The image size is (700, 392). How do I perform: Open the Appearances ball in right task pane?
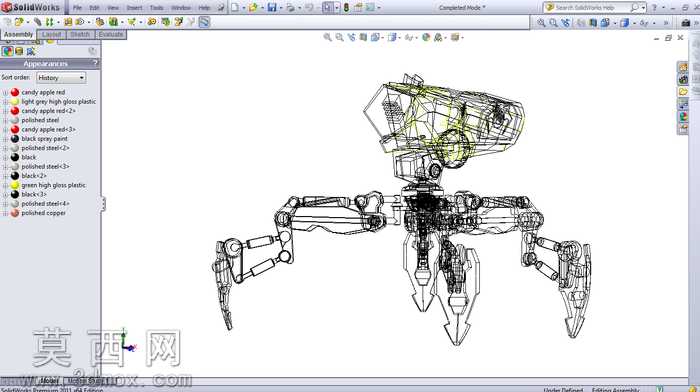tap(683, 117)
